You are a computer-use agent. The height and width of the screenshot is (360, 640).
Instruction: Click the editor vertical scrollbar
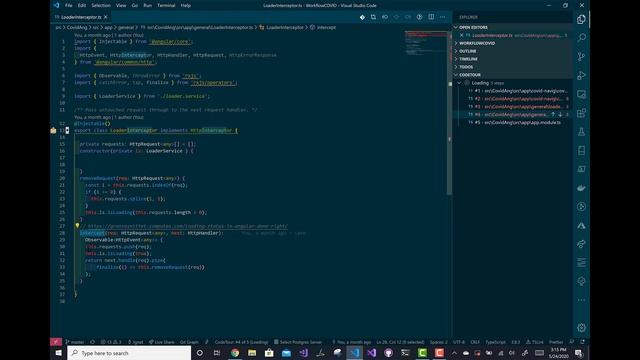[x=450, y=112]
